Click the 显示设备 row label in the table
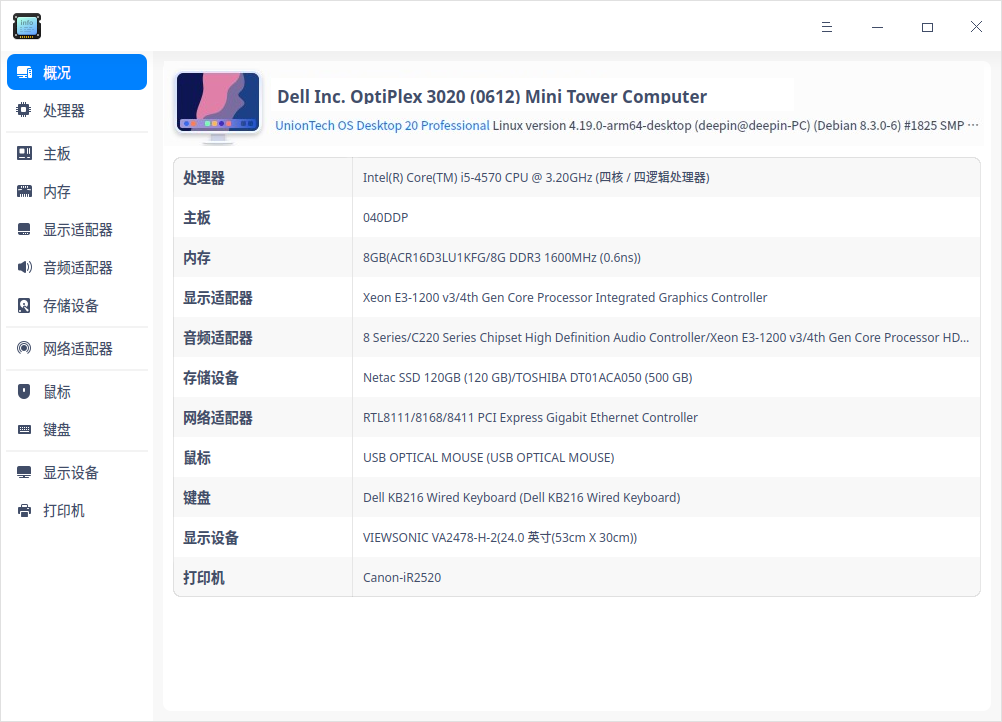Image resolution: width=1002 pixels, height=722 pixels. pos(211,538)
